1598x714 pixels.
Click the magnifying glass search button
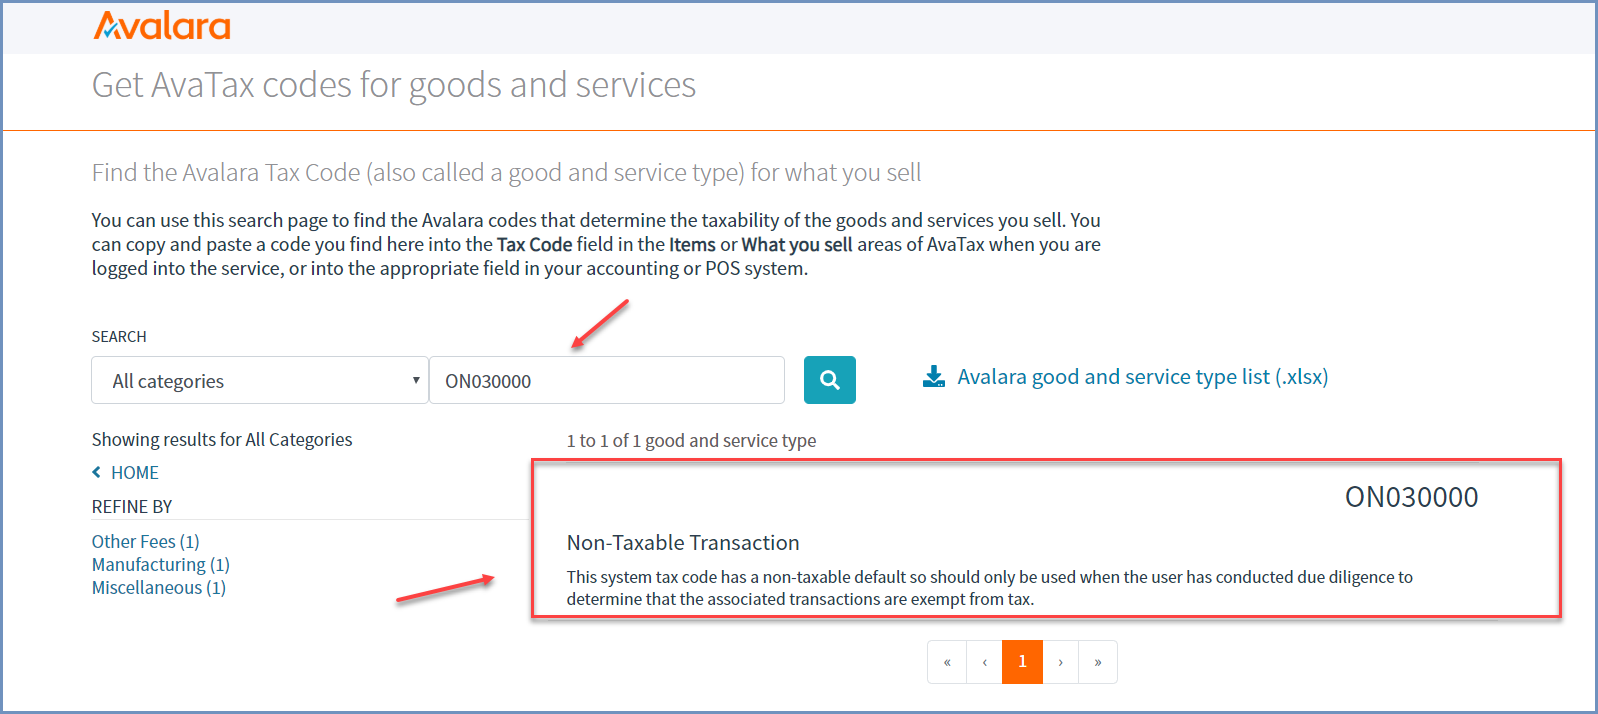830,380
